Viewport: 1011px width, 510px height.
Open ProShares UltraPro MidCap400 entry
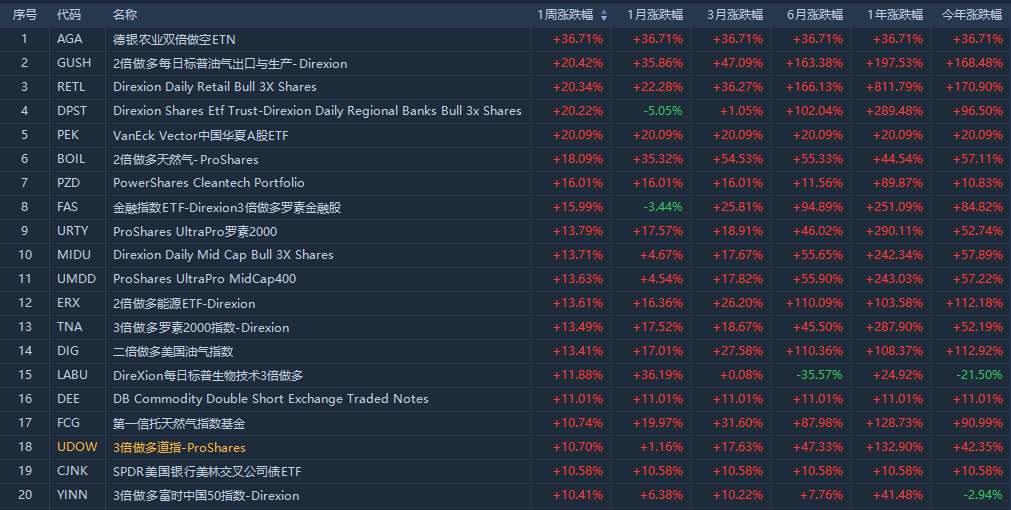[x=205, y=279]
